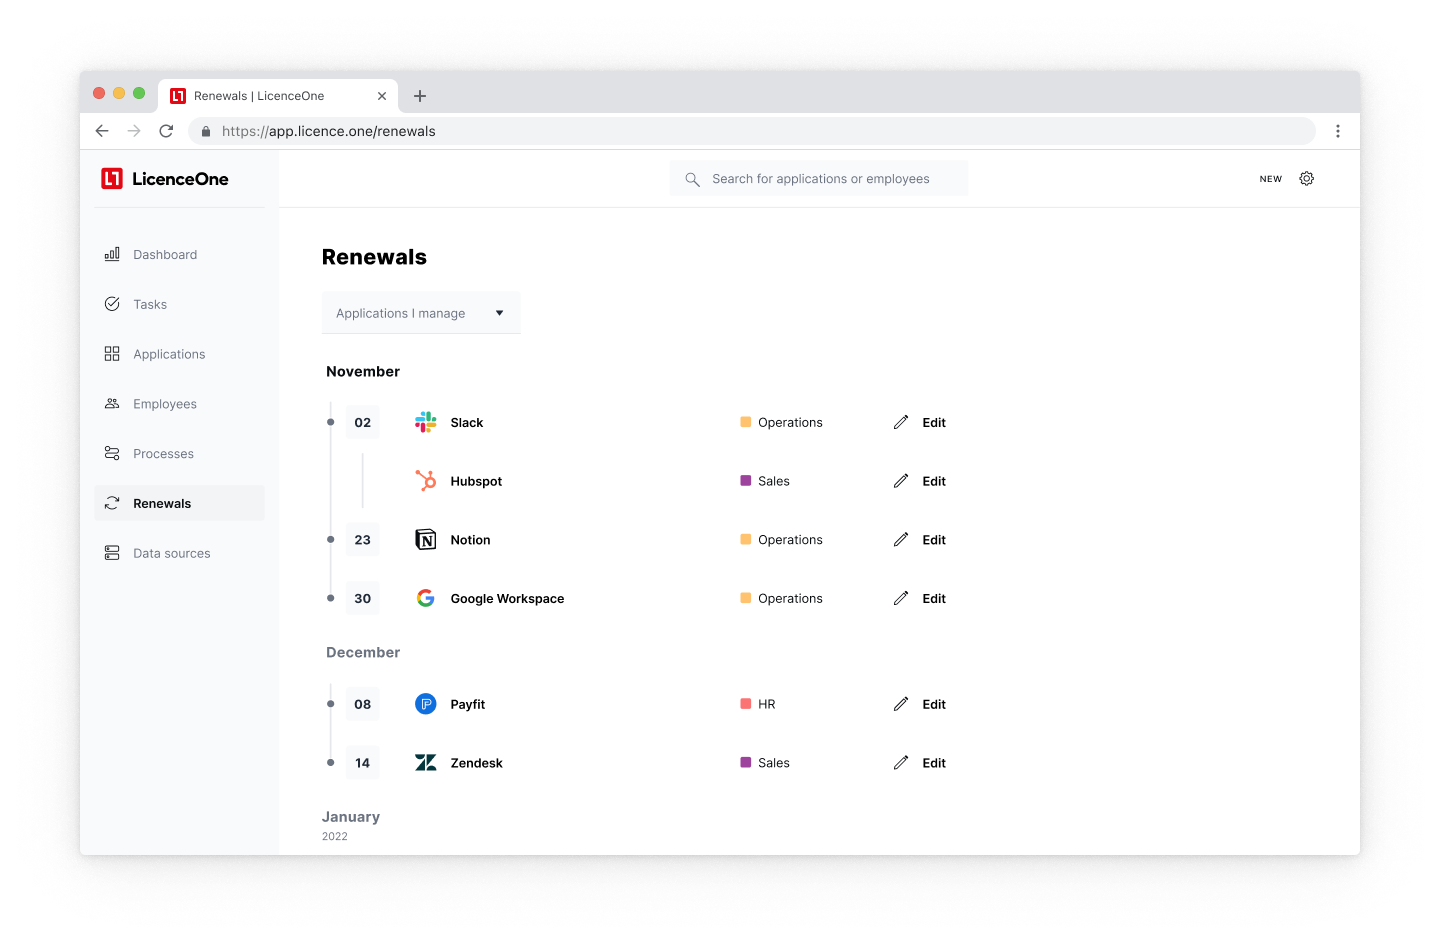This screenshot has height=944, width=1440.
Task: Edit the Notion renewal
Action: coord(920,540)
